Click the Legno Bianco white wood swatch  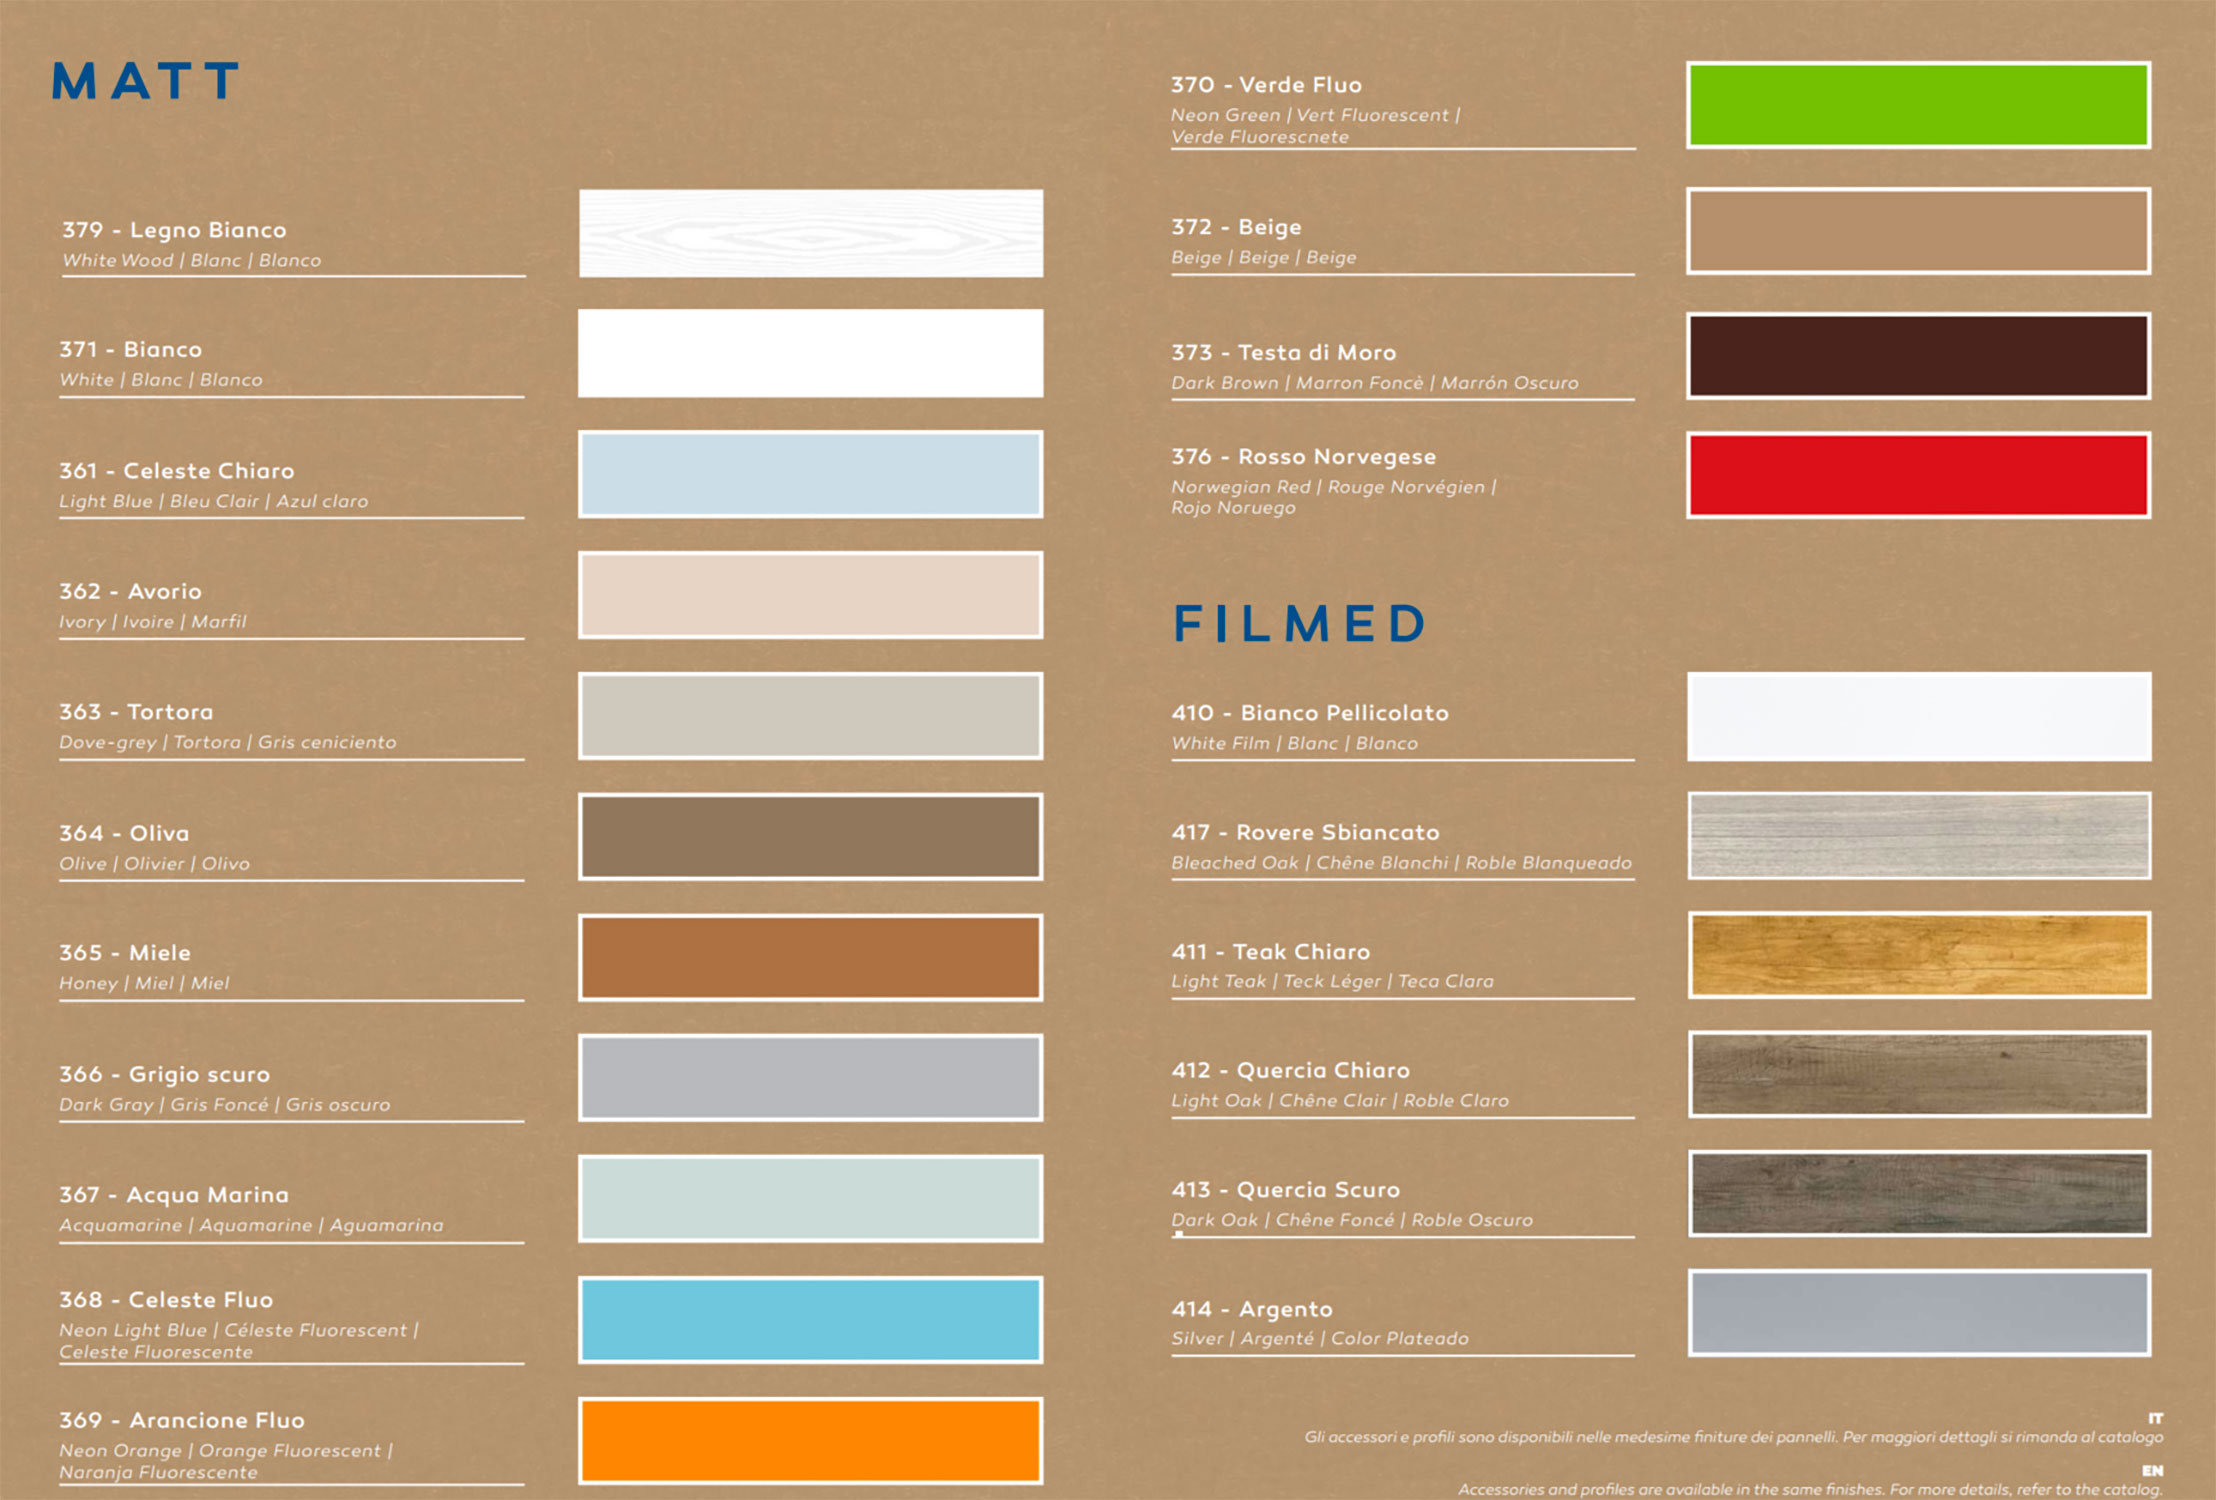811,233
